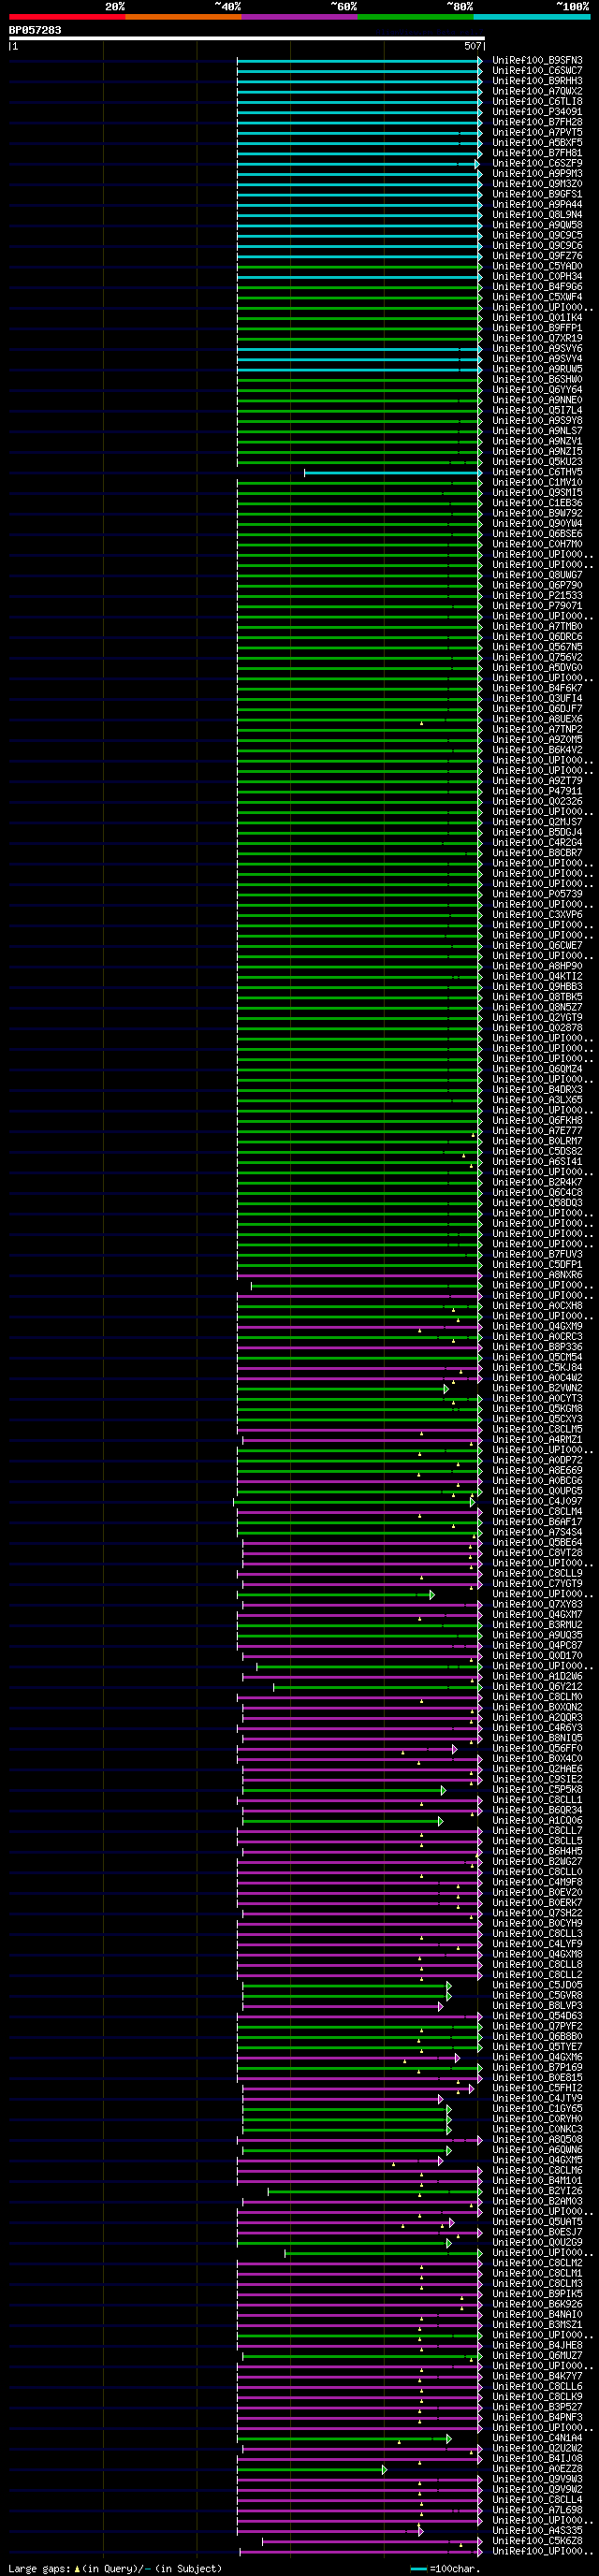Open hit UniRef100_B6AF17
This screenshot has height=2576, width=599.
tap(537, 1522)
